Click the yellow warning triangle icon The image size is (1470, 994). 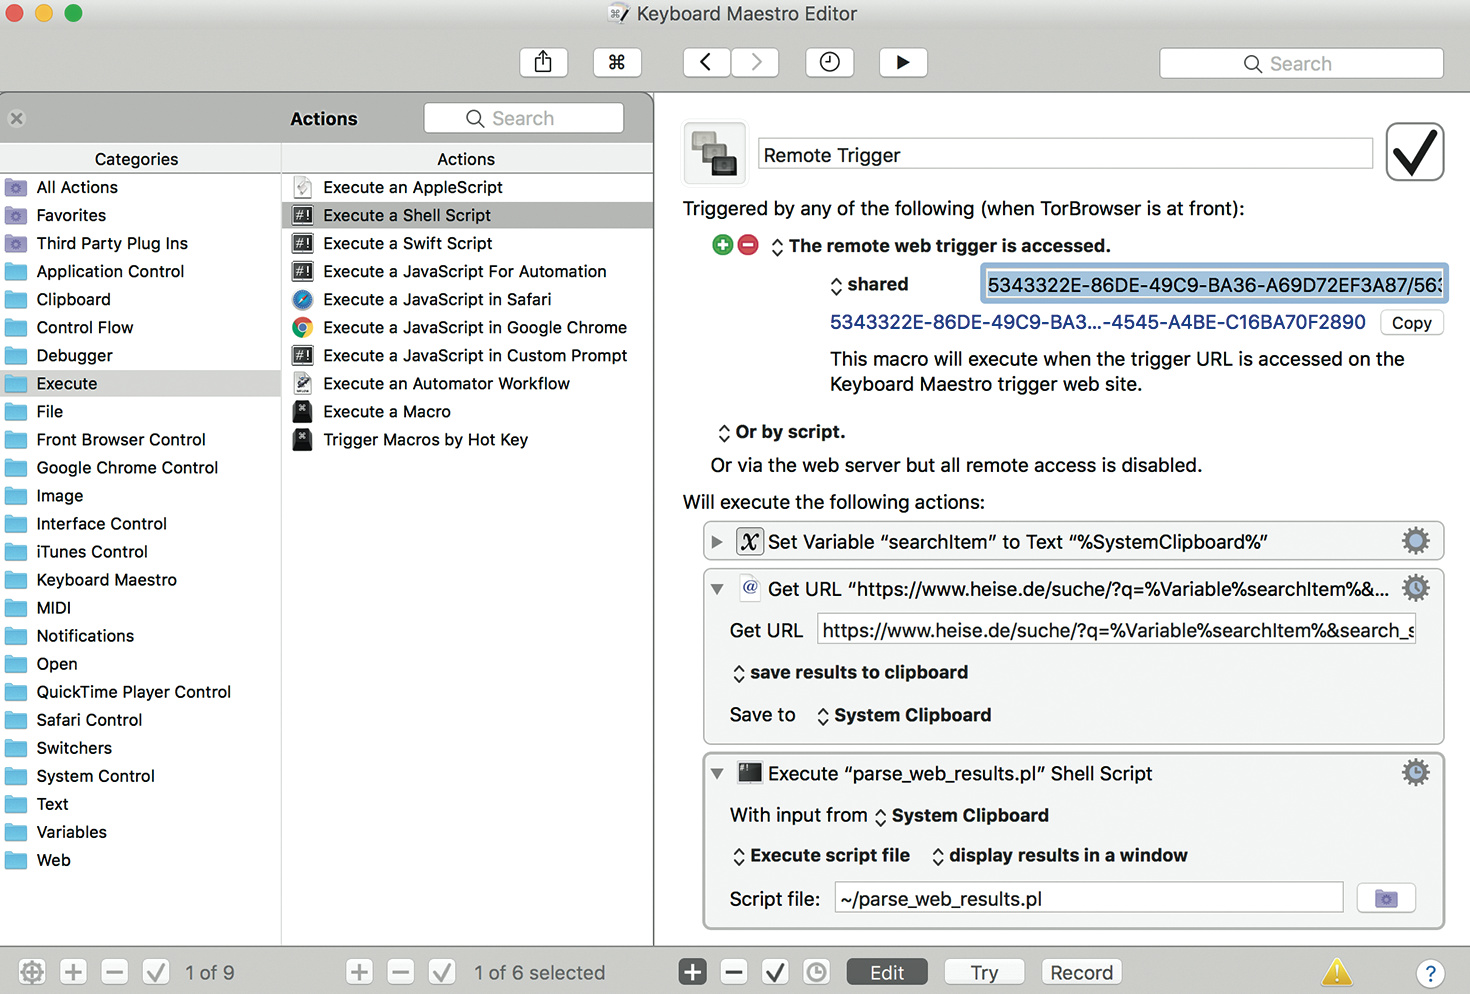pos(1336,971)
